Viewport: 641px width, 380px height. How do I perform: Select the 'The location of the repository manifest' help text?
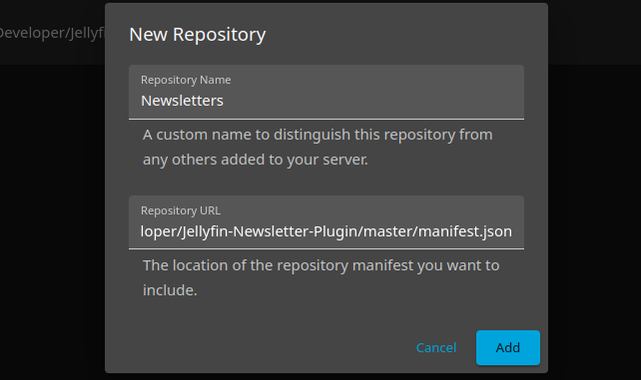click(x=321, y=278)
